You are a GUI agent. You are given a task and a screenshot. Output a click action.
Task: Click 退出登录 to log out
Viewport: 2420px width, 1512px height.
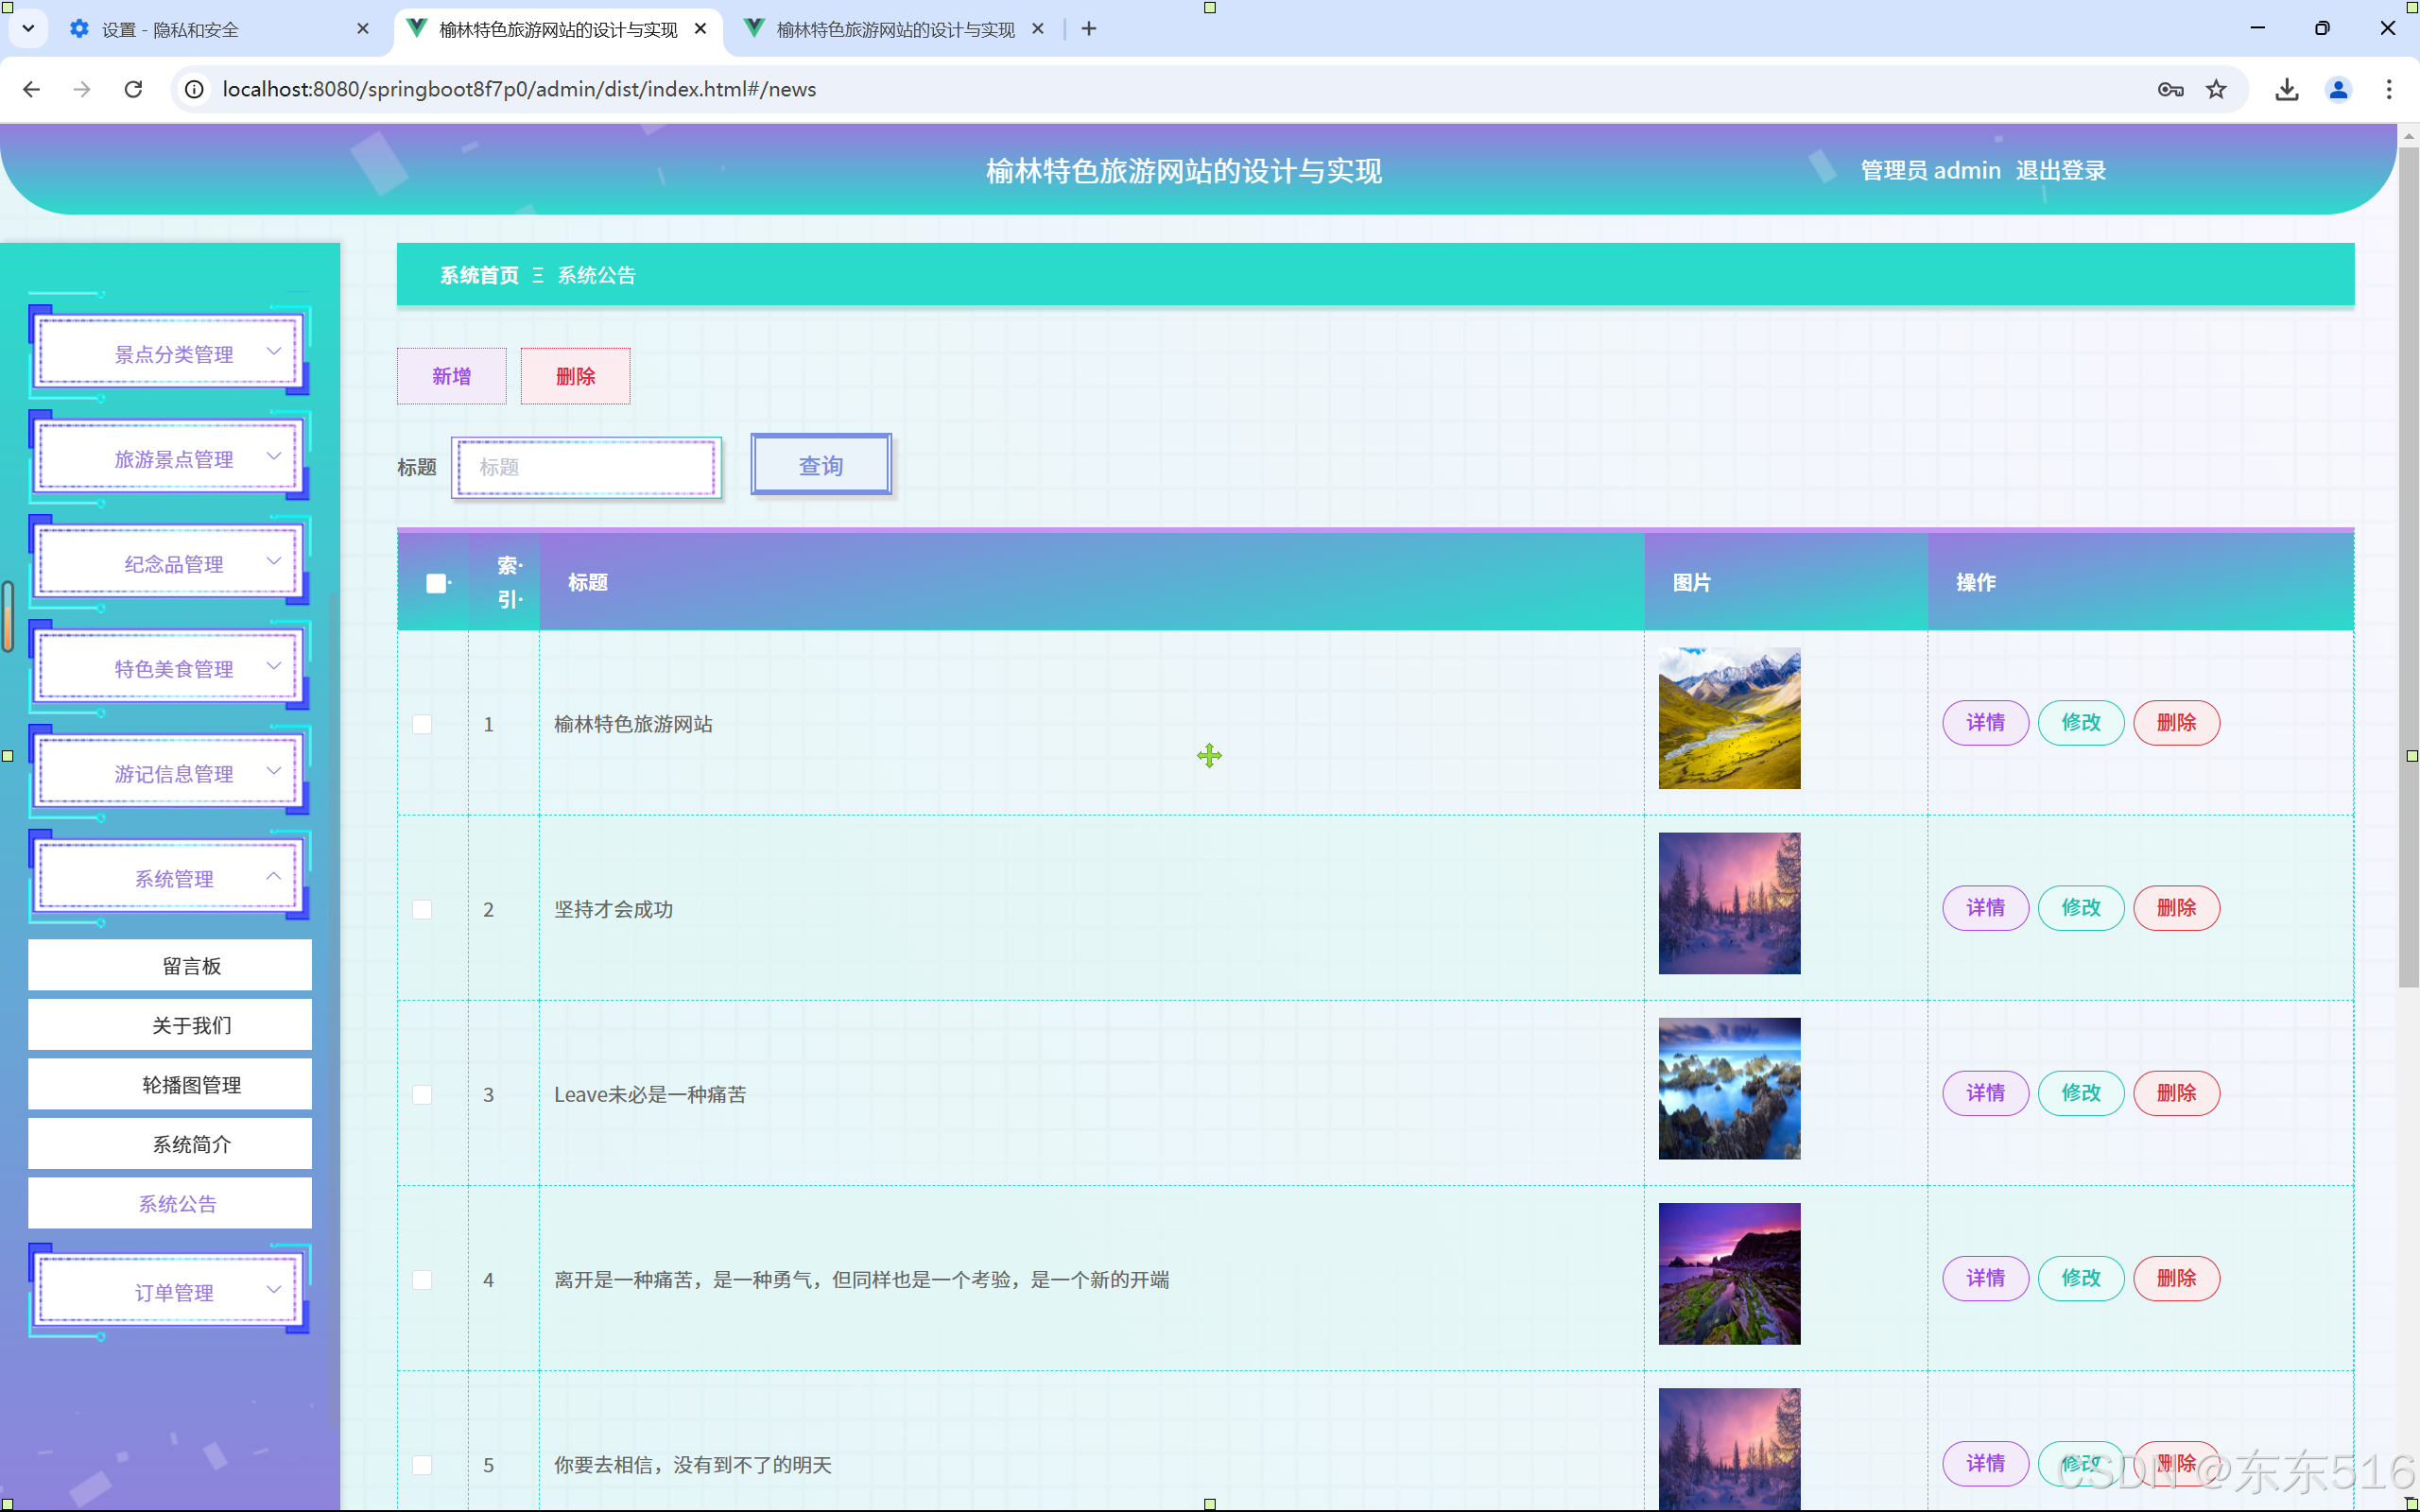point(2060,171)
